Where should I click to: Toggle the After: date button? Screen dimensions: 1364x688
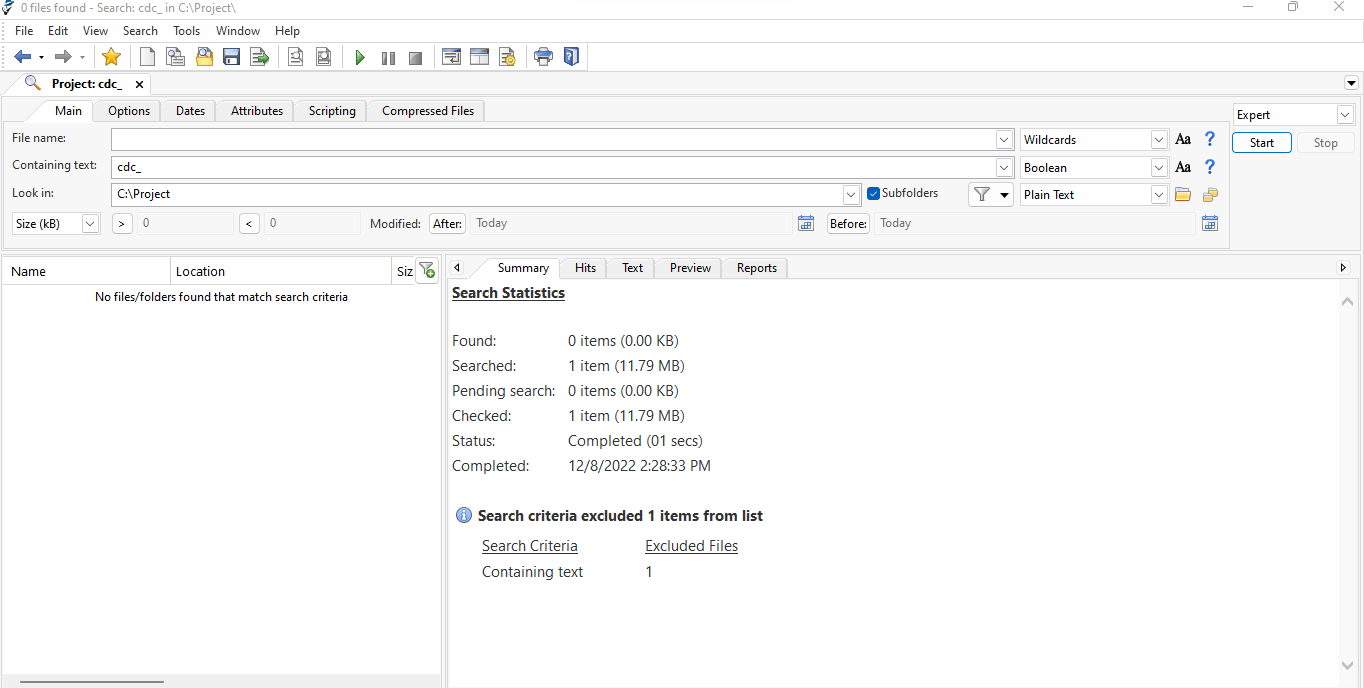click(x=447, y=224)
